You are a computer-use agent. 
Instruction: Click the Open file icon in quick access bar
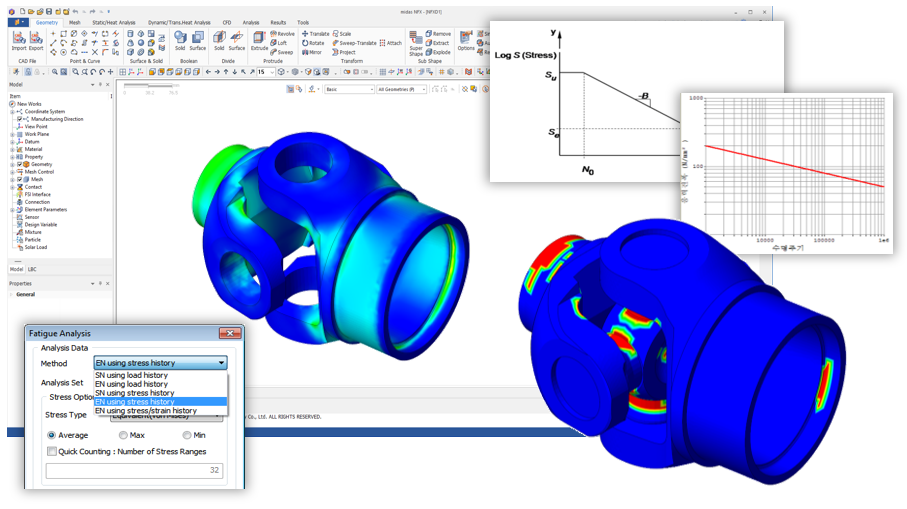coord(31,12)
